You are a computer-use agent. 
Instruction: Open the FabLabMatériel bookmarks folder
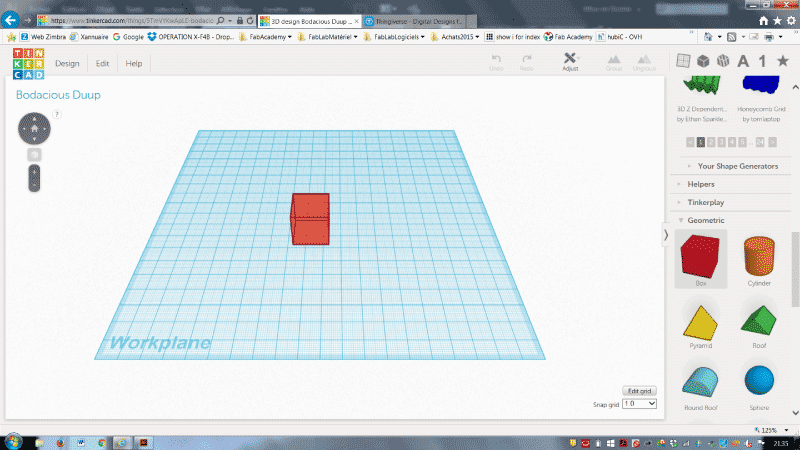click(328, 37)
